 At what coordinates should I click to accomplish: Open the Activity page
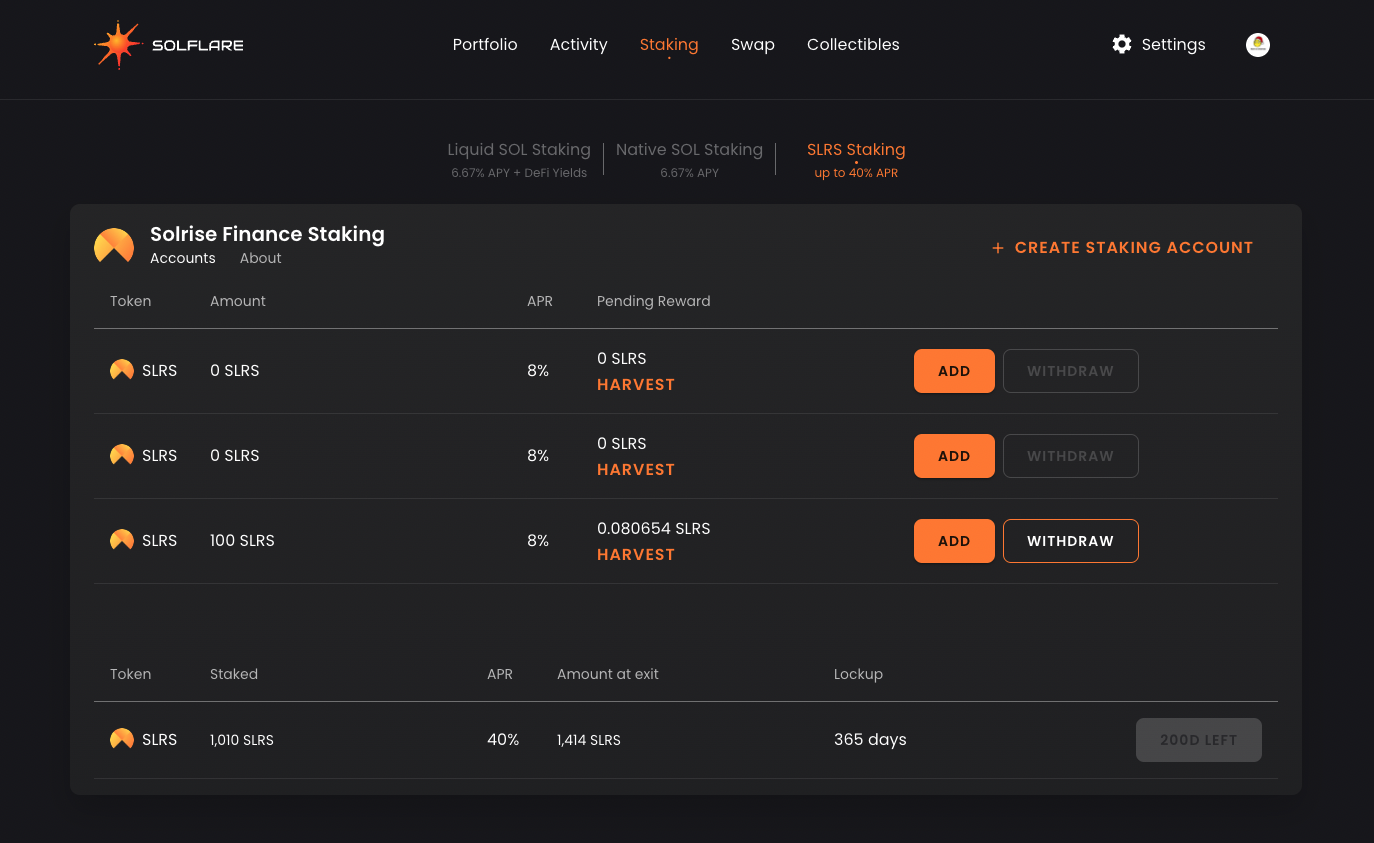(578, 44)
